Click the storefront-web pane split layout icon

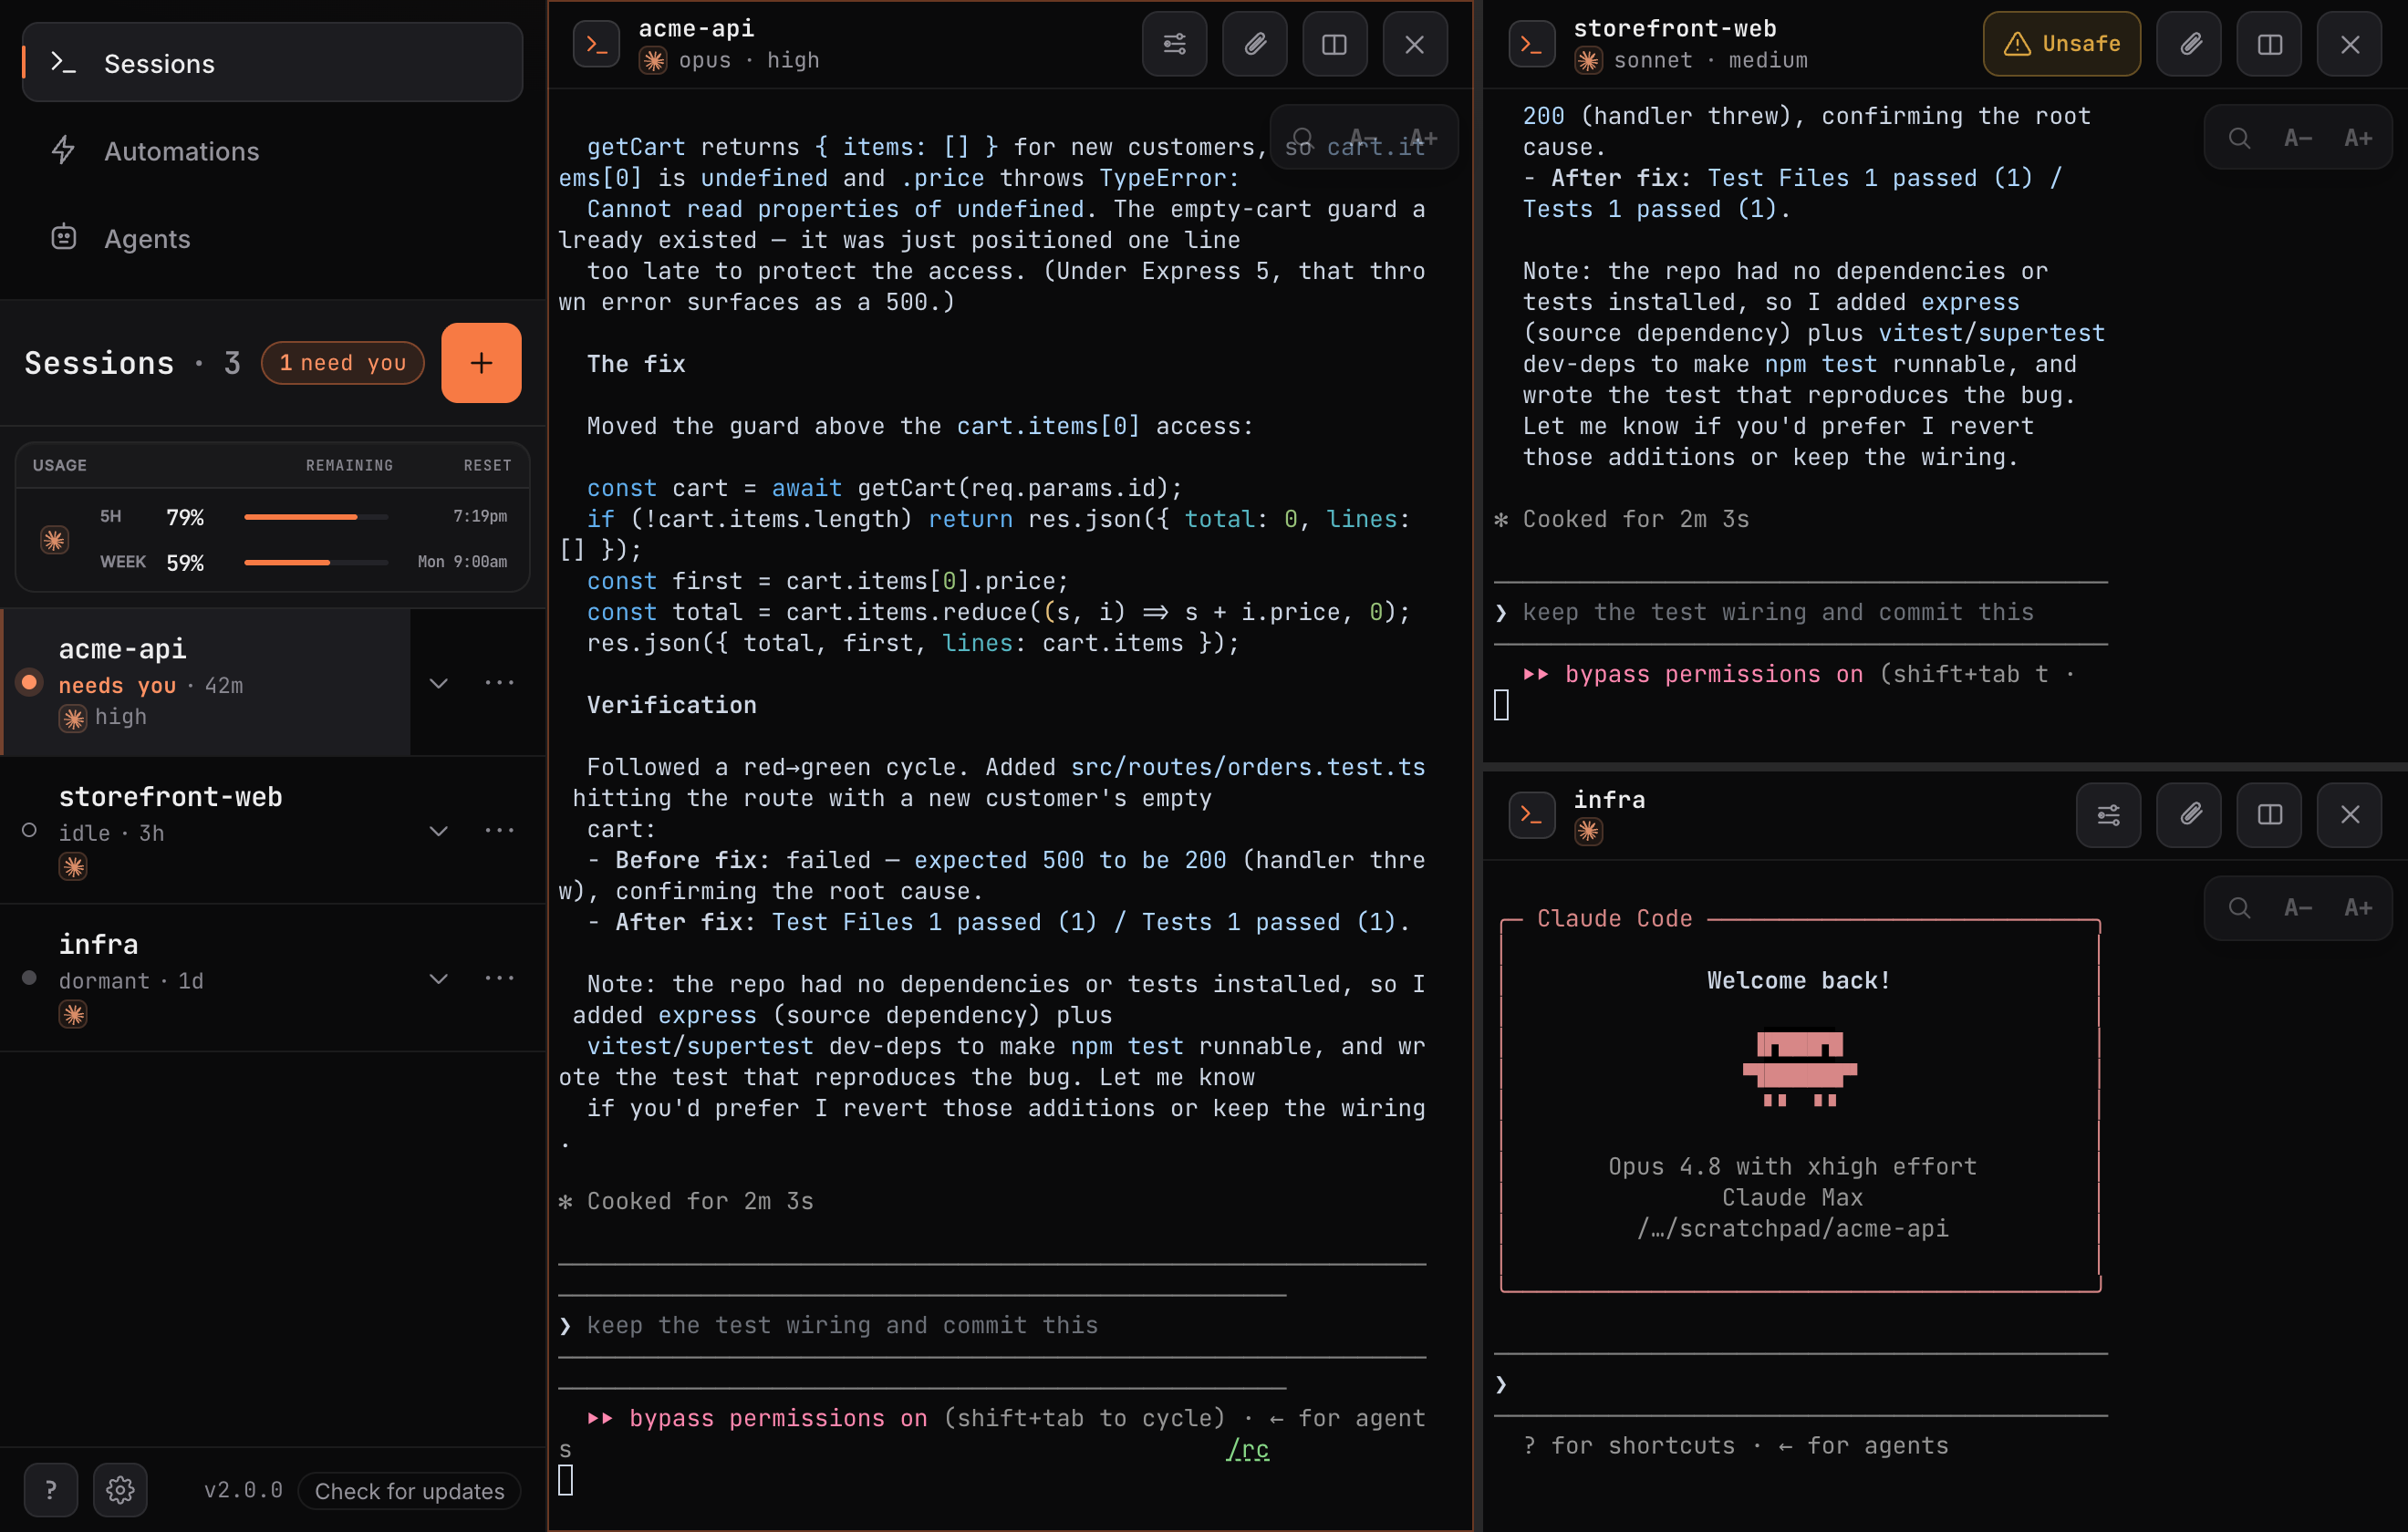[x=2270, y=44]
